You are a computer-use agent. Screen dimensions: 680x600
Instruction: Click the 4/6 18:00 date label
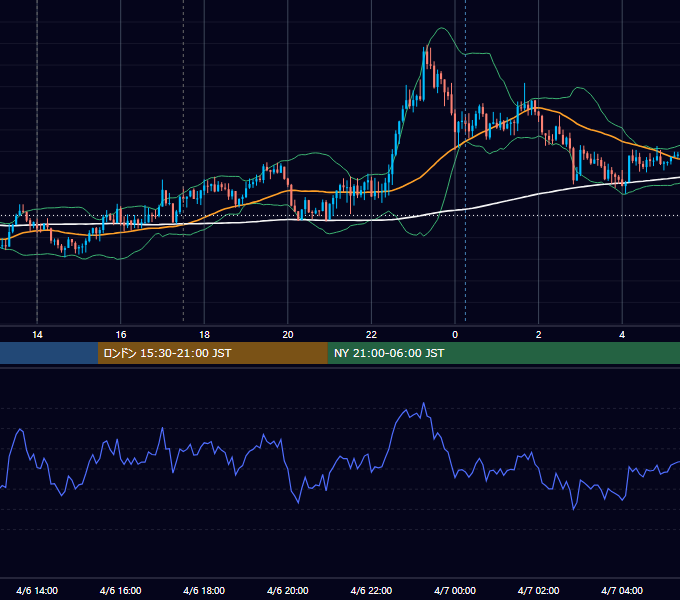coord(204,590)
